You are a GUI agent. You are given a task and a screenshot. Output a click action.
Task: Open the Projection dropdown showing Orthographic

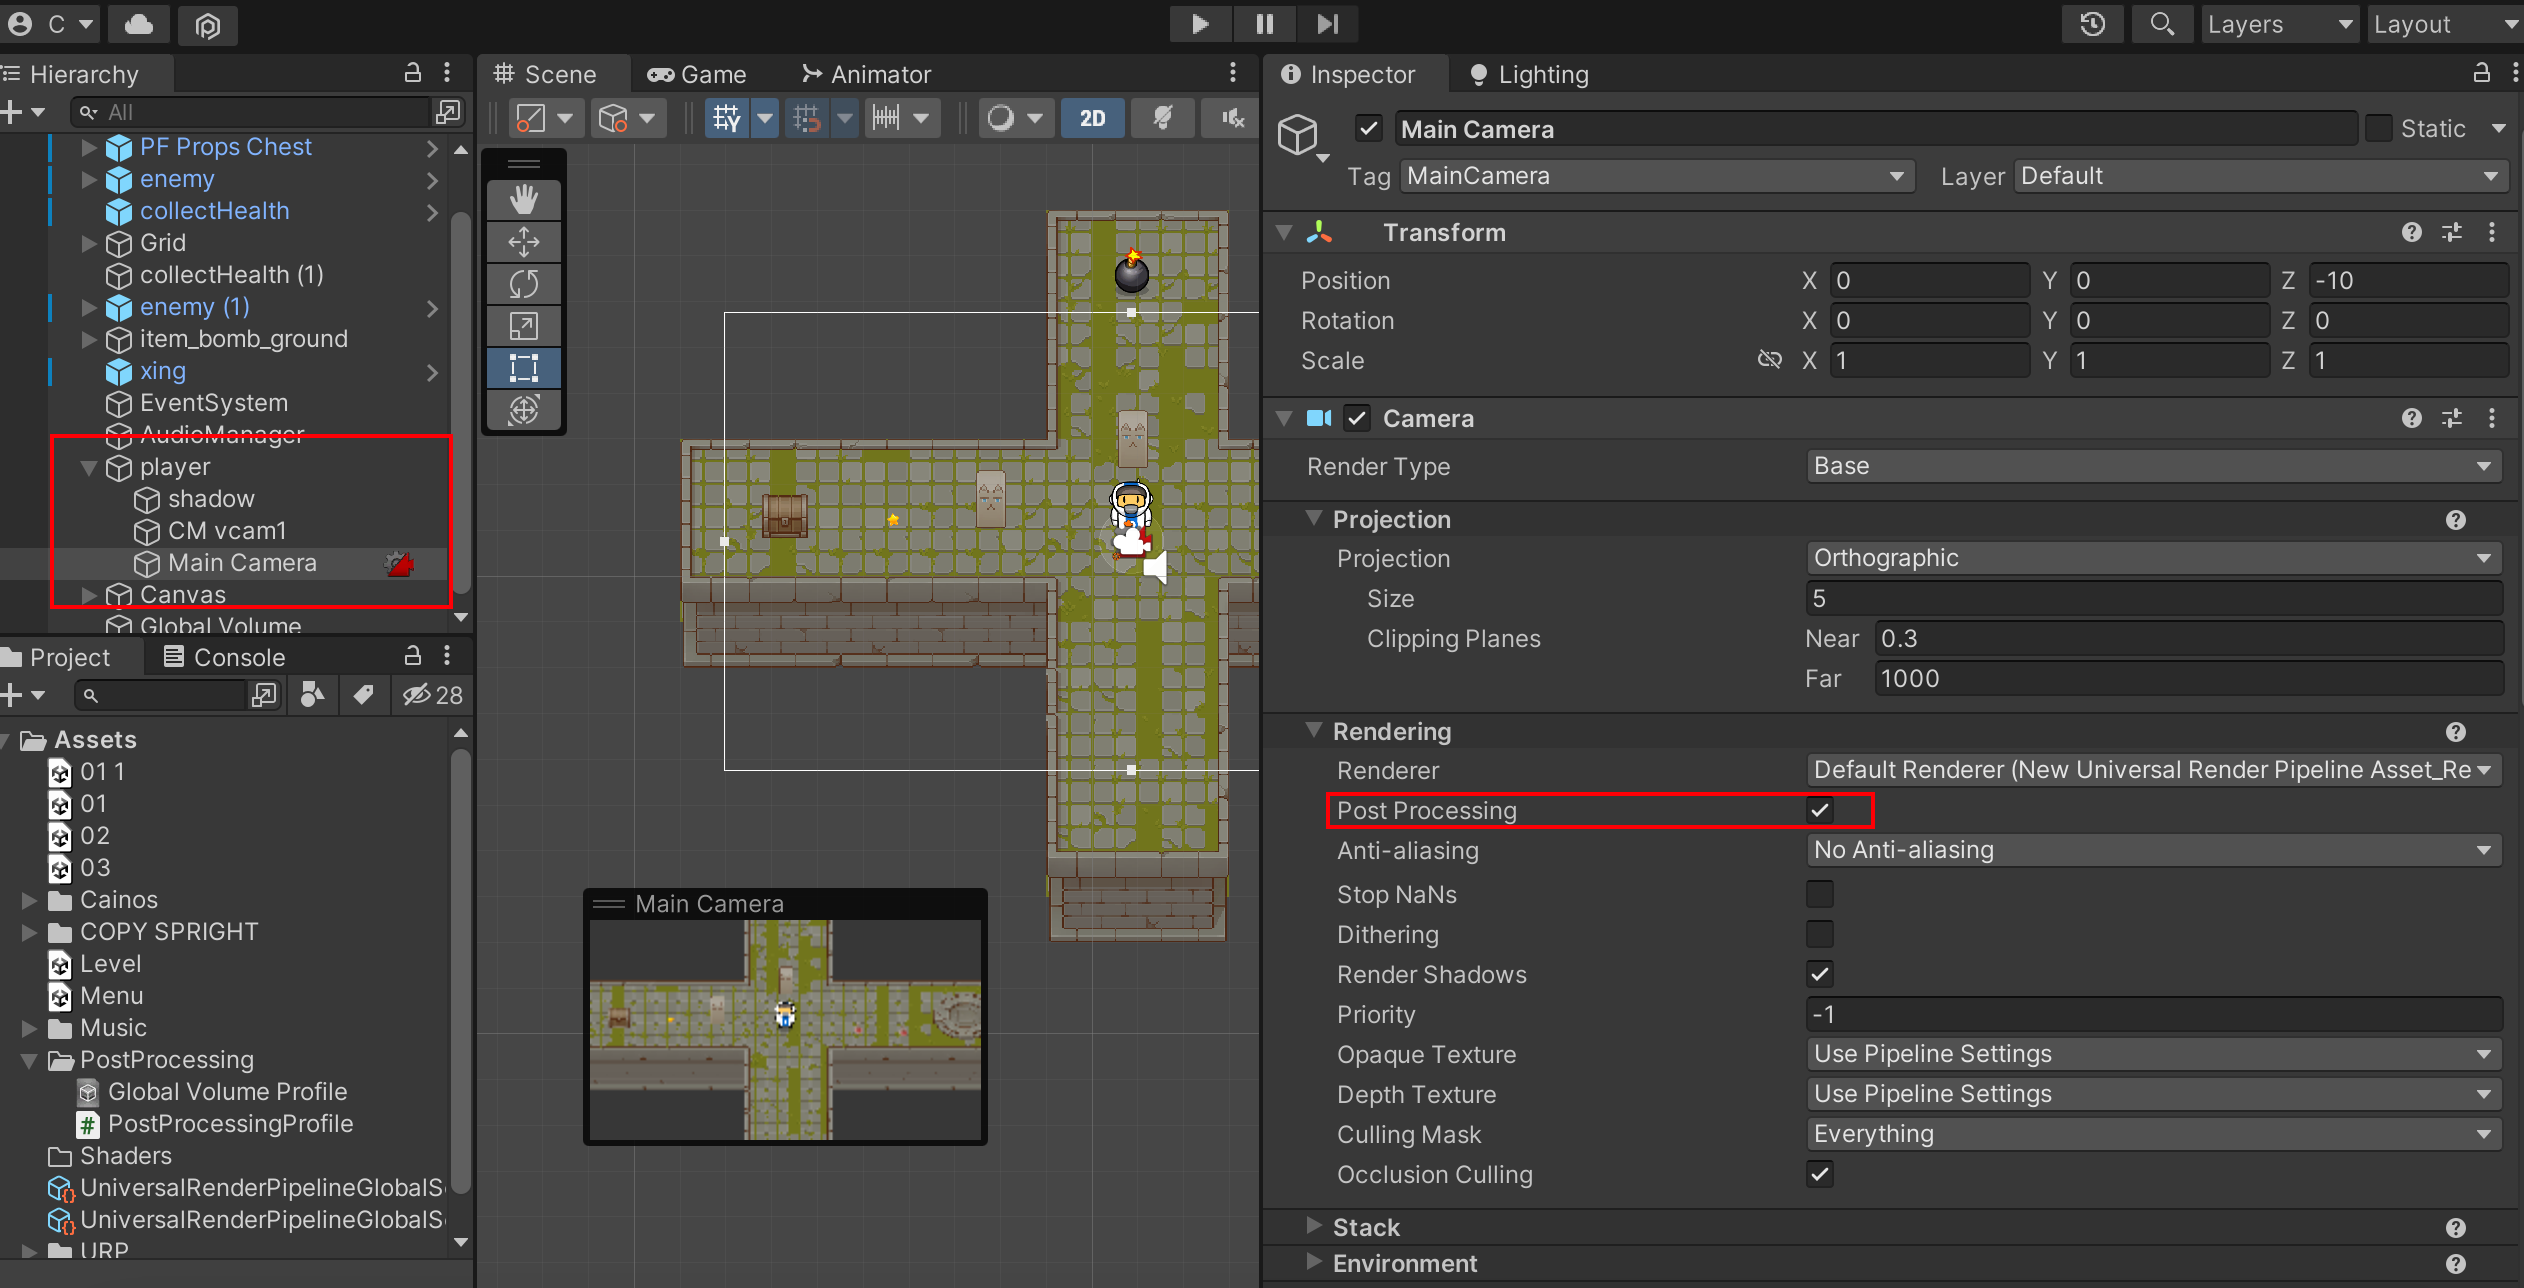2150,558
